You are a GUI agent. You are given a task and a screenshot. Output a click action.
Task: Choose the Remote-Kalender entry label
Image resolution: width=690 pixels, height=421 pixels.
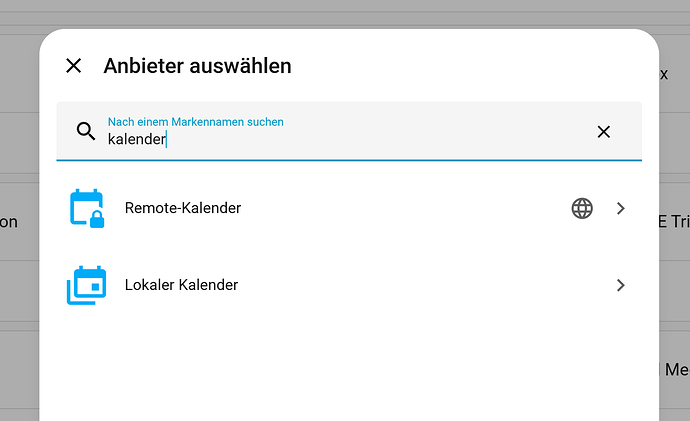click(x=183, y=208)
